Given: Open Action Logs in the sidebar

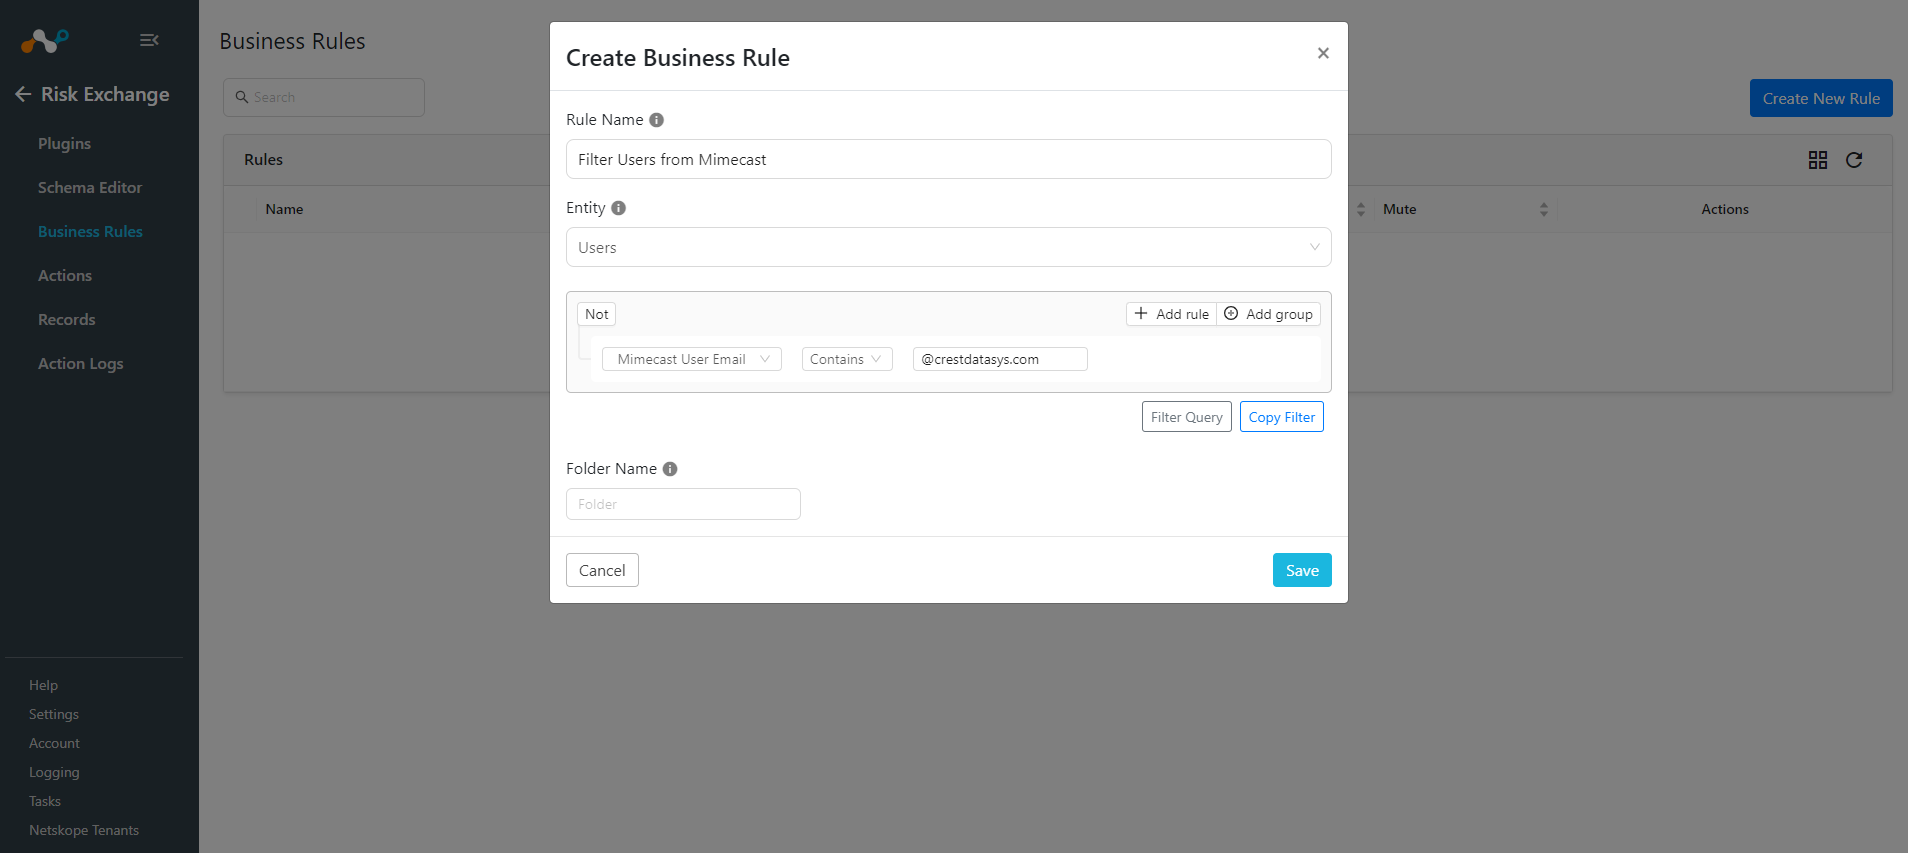Looking at the screenshot, I should (x=81, y=364).
